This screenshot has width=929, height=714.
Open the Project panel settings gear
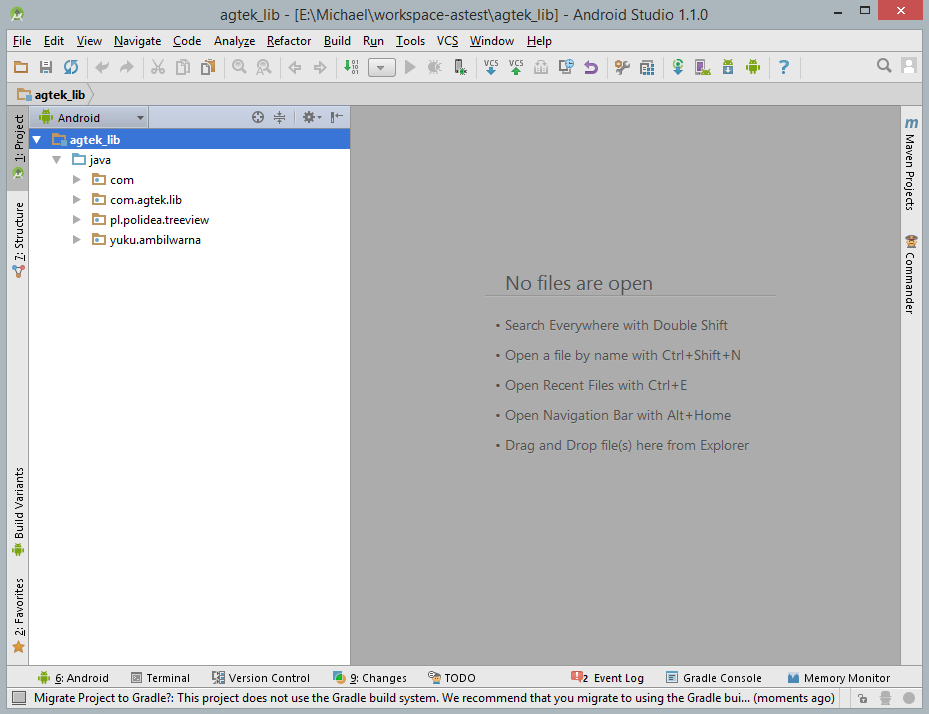[x=309, y=117]
